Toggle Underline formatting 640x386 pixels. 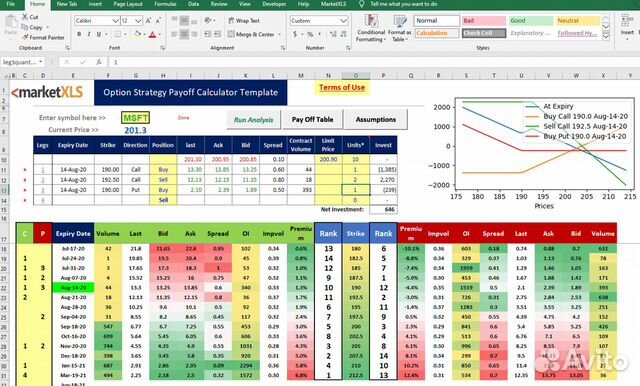tap(98, 34)
